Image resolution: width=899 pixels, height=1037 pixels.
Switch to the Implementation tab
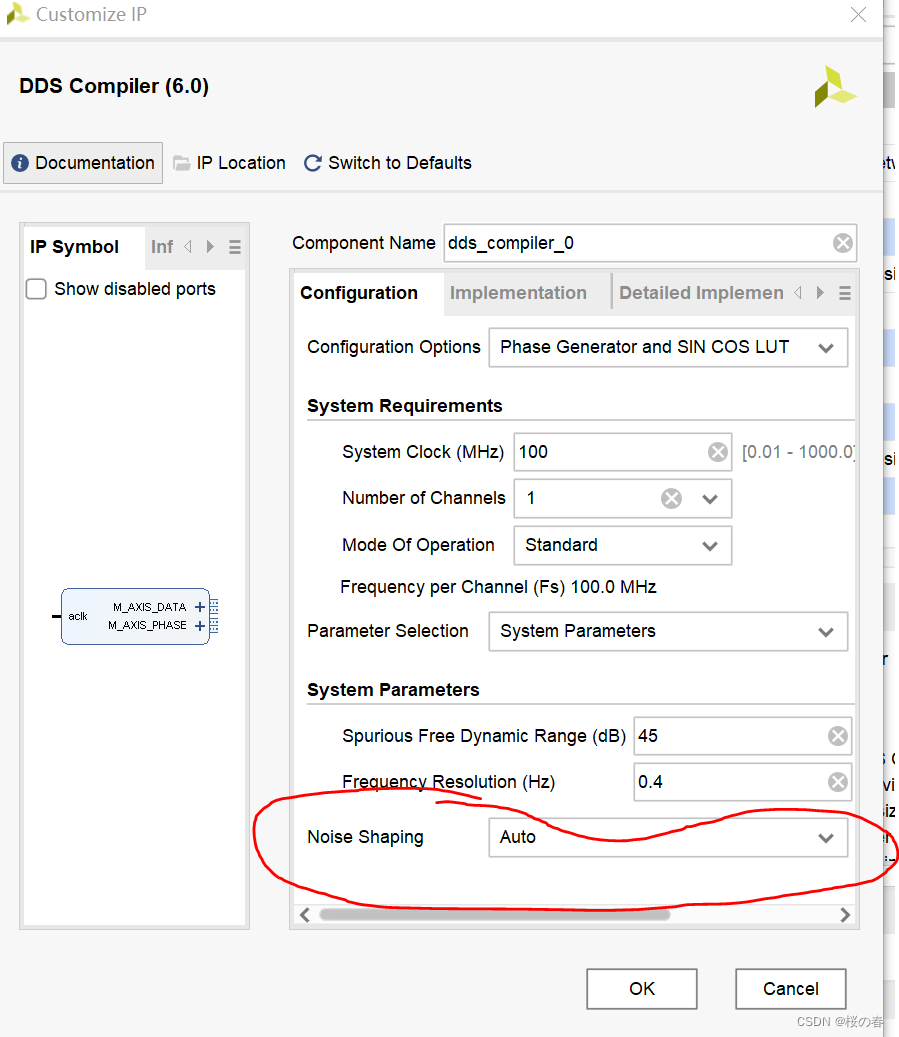click(x=518, y=293)
